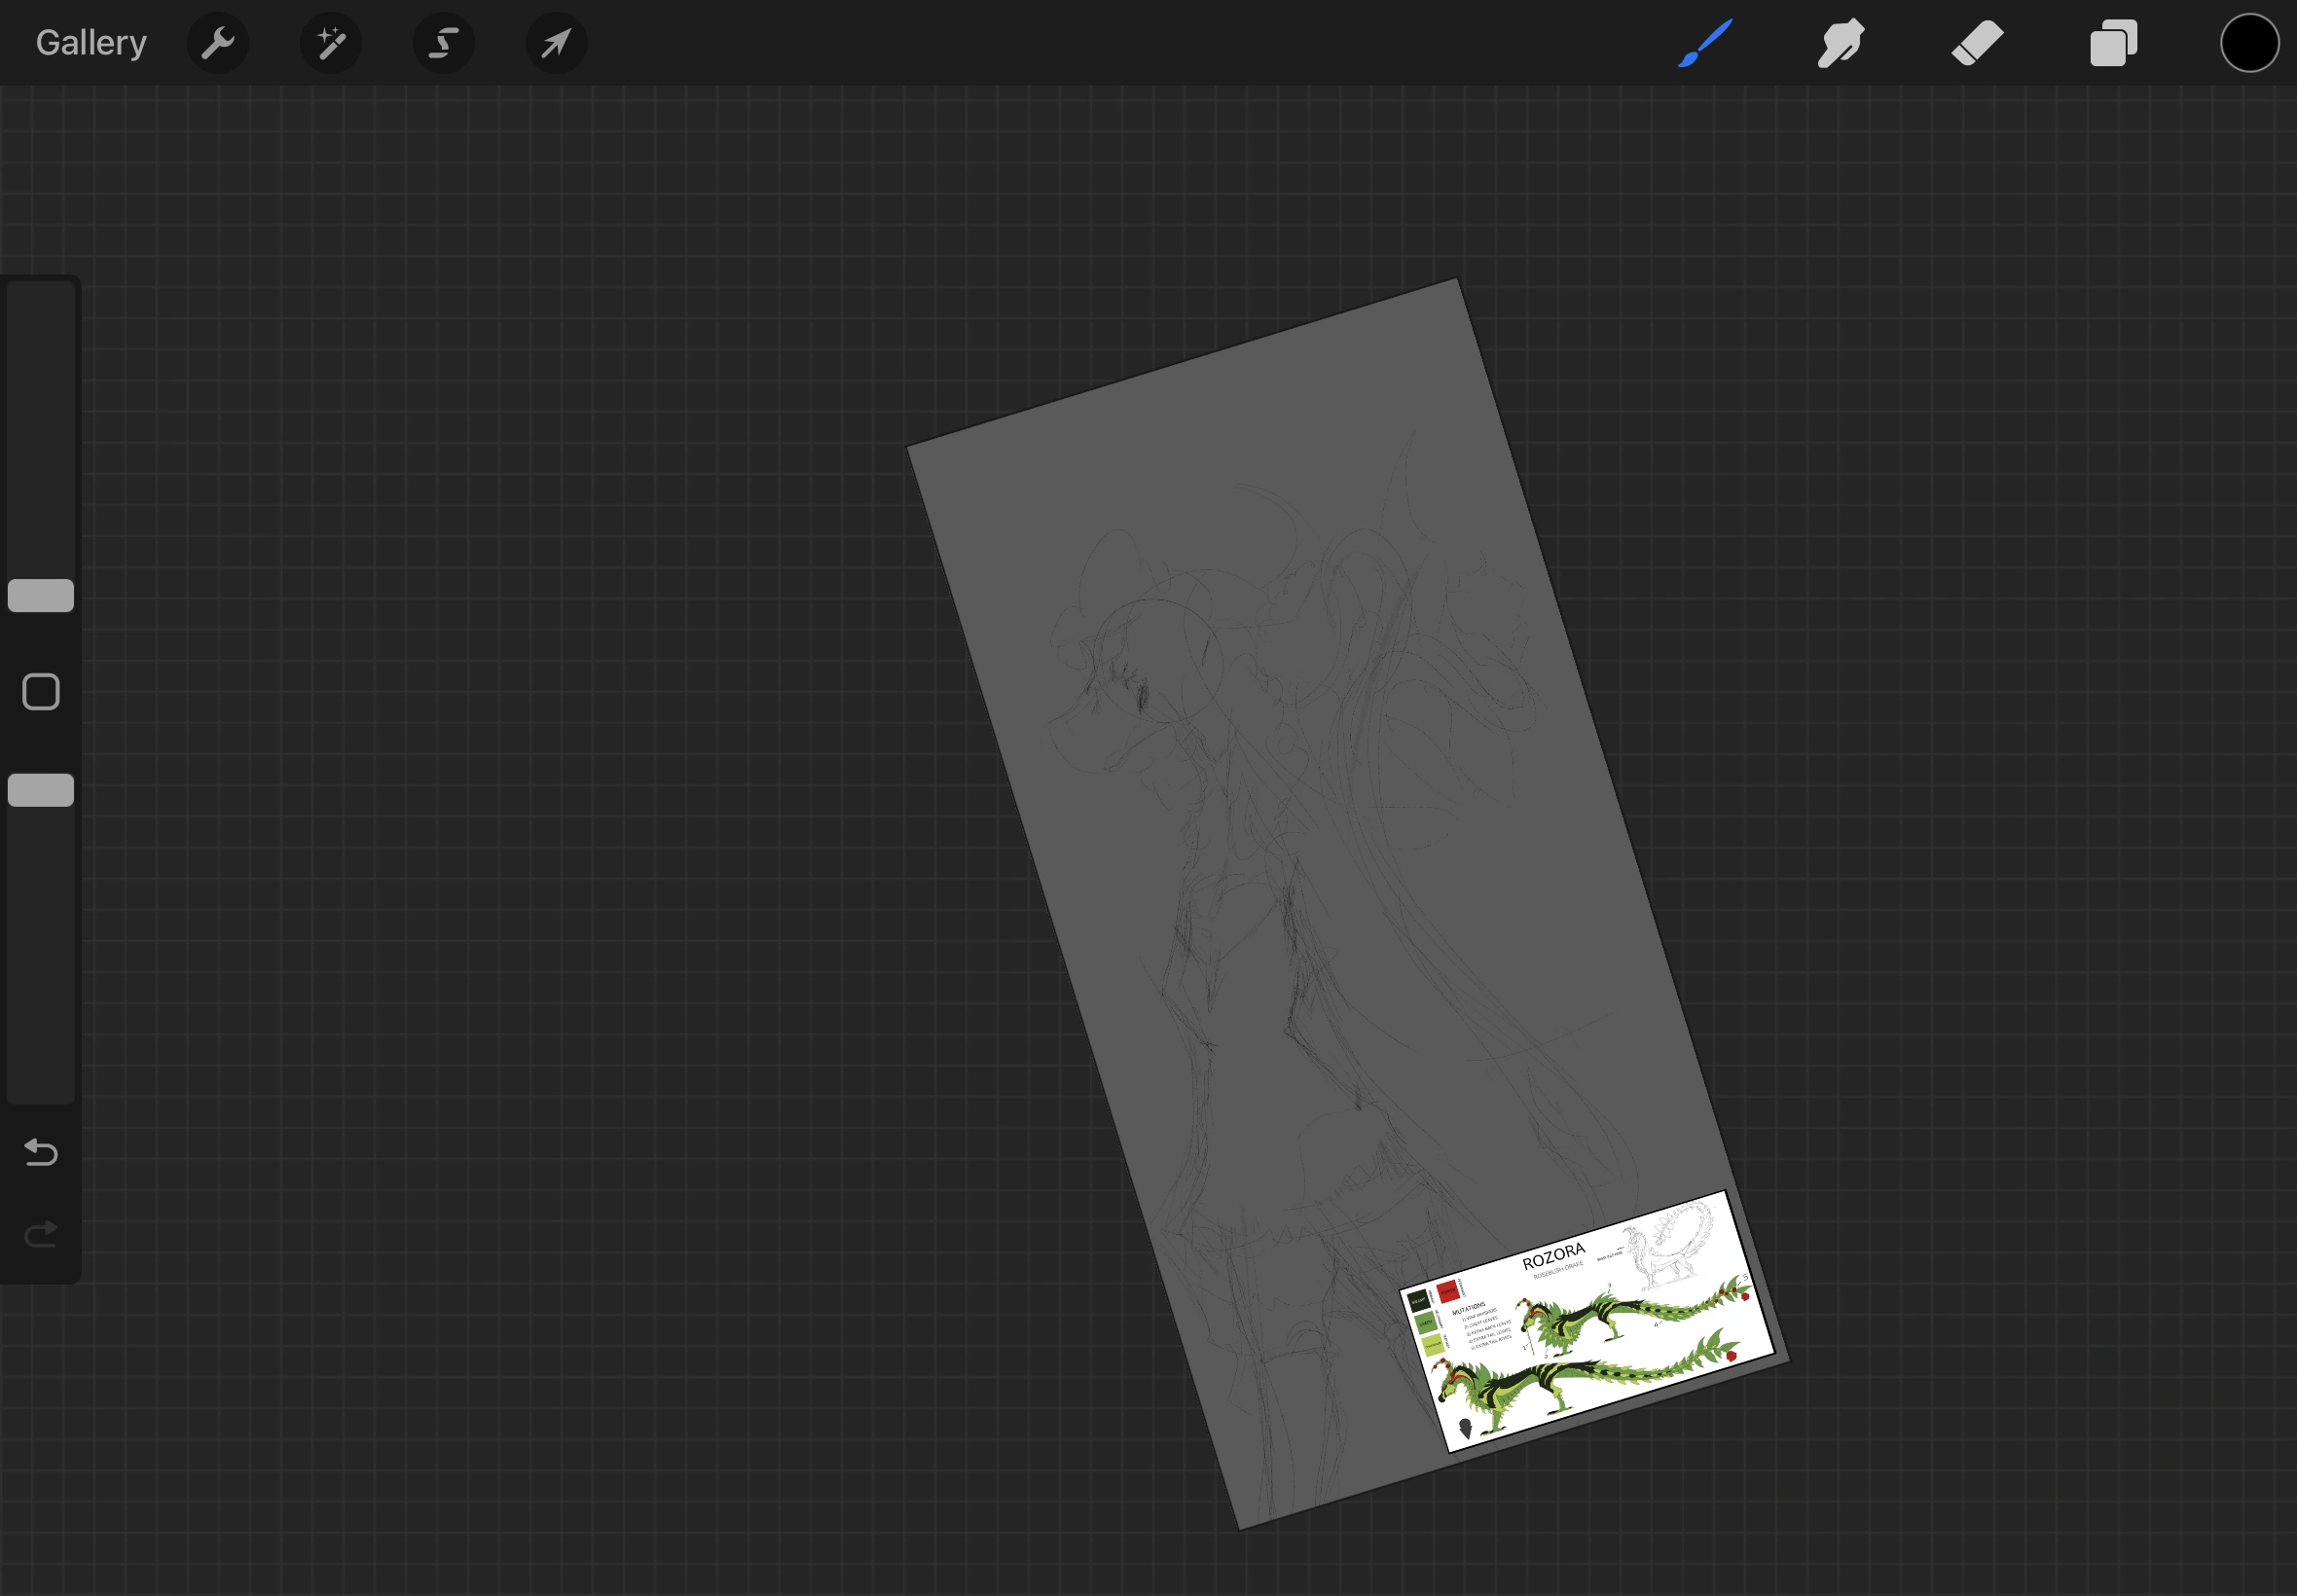
Task: Select the Eraser tool
Action: (1977, 43)
